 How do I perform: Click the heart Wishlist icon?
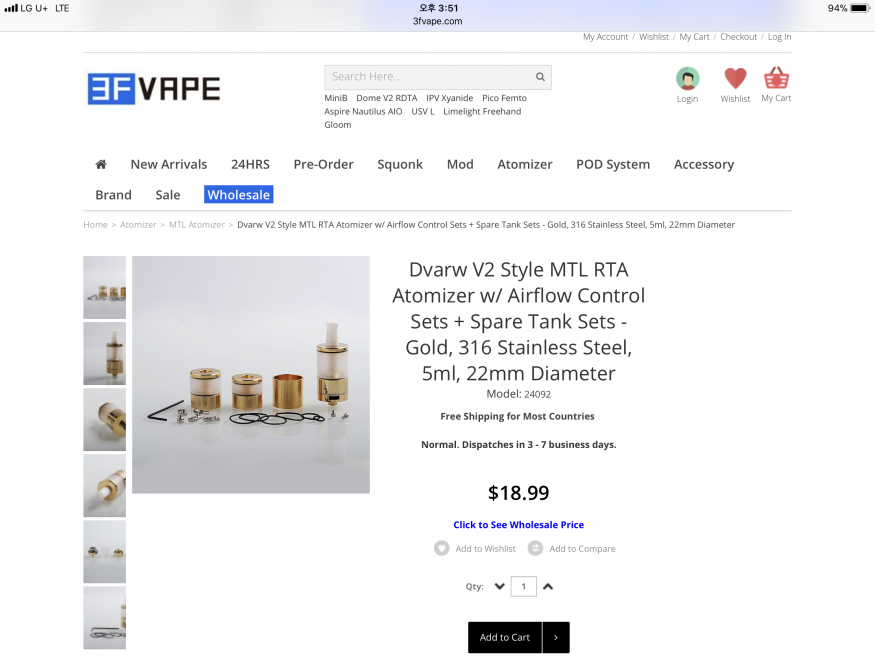pyautogui.click(x=735, y=79)
